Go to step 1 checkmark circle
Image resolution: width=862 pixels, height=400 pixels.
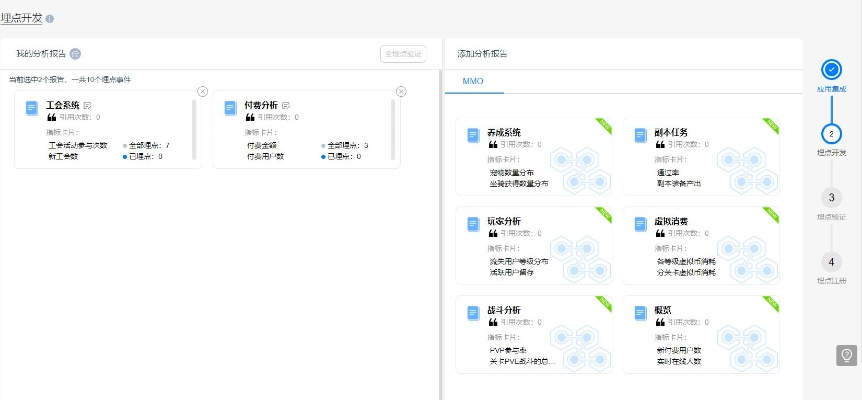831,69
